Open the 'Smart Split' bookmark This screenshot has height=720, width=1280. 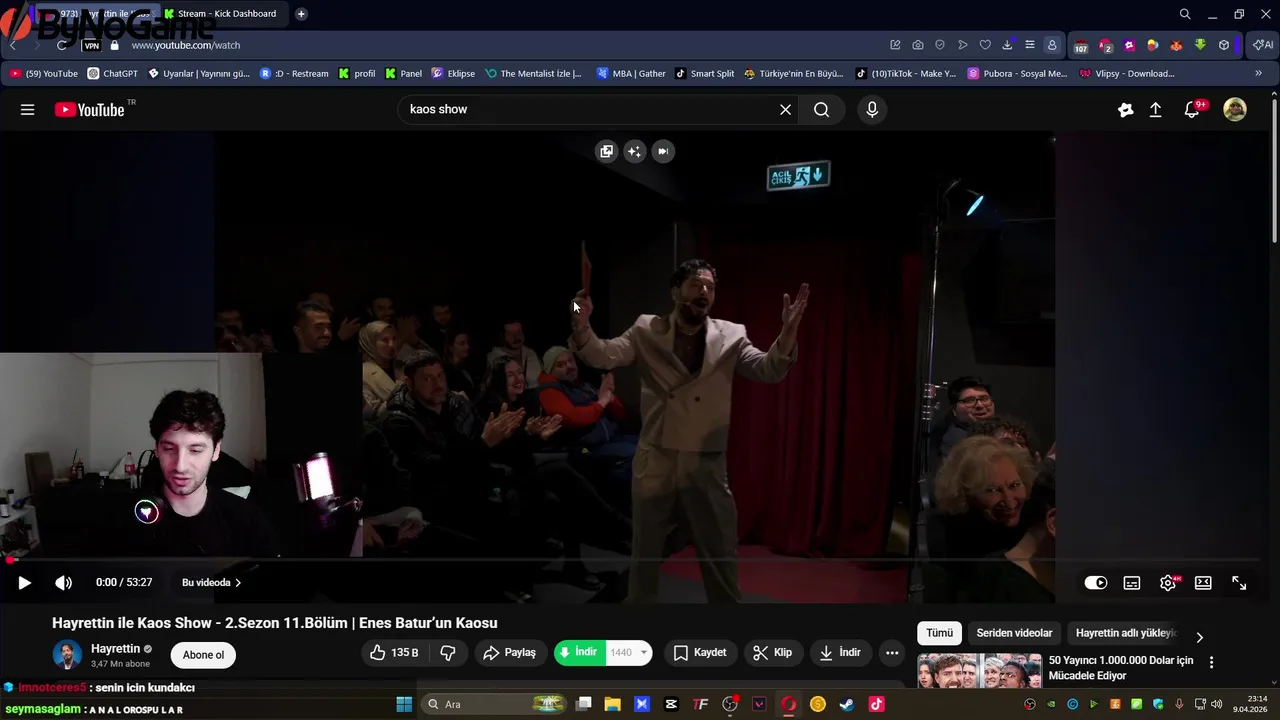click(704, 73)
